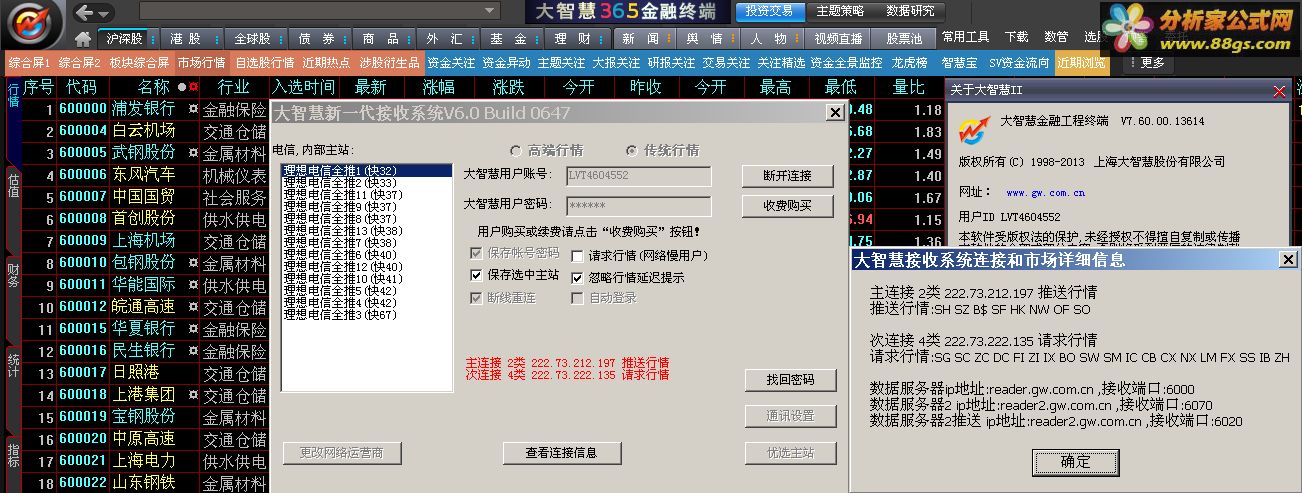Screen dimensions: 1302x493
Task: Click the gray dot icon in 名称 header
Action: (x=181, y=88)
